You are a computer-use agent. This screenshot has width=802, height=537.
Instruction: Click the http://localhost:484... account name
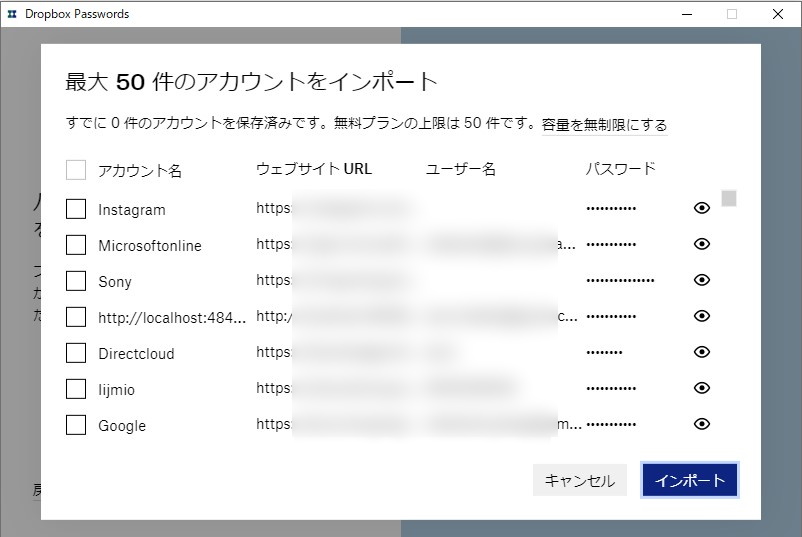pos(172,318)
